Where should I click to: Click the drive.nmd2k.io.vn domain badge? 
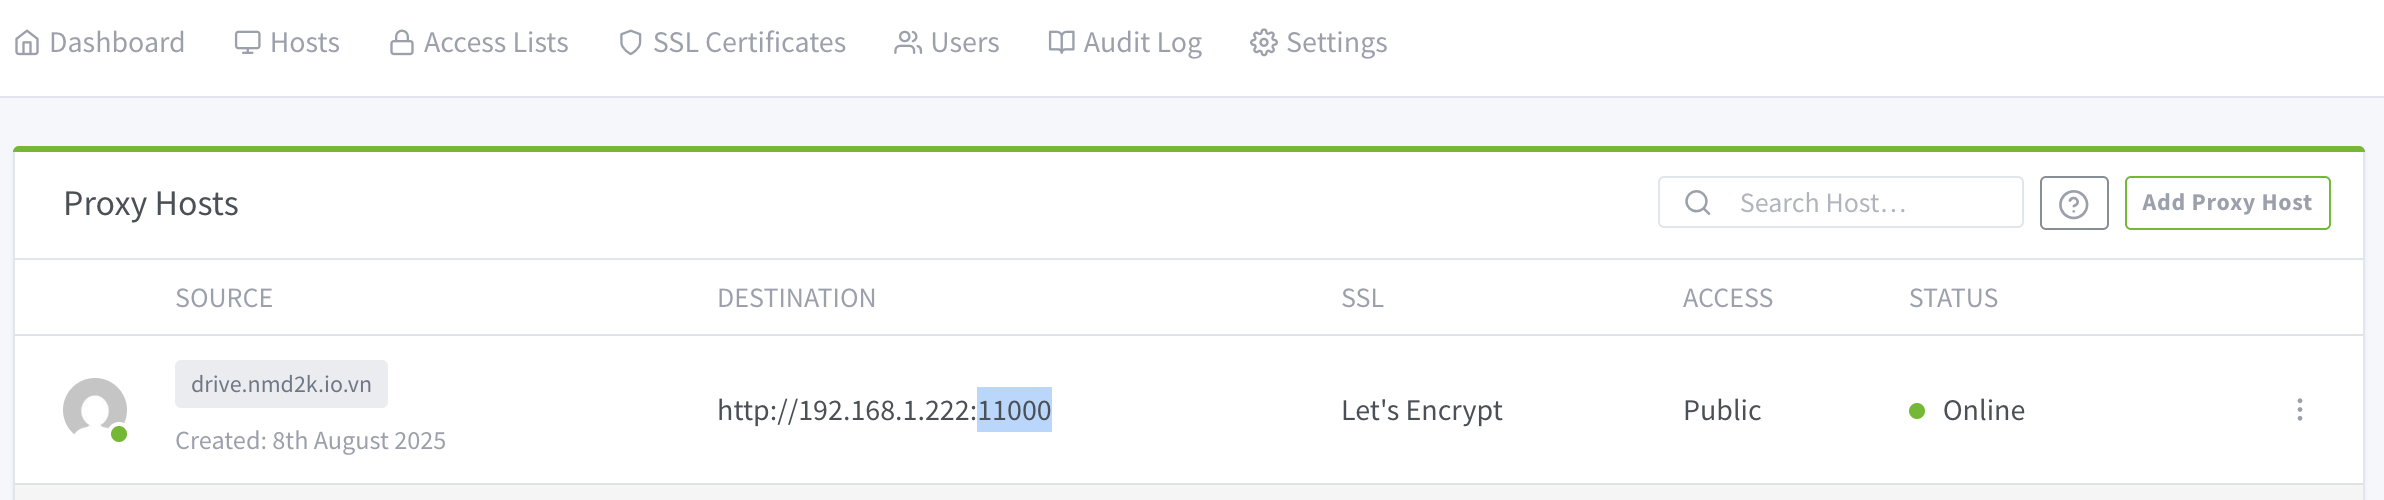tap(281, 384)
